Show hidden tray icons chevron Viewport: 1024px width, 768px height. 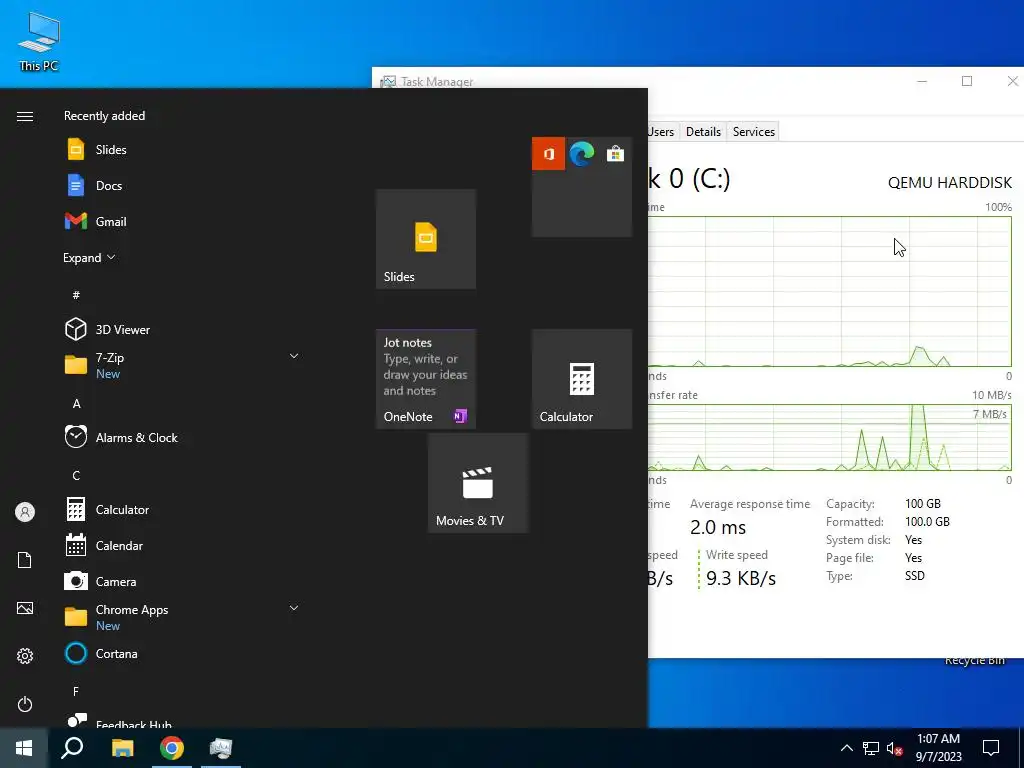[x=846, y=748]
